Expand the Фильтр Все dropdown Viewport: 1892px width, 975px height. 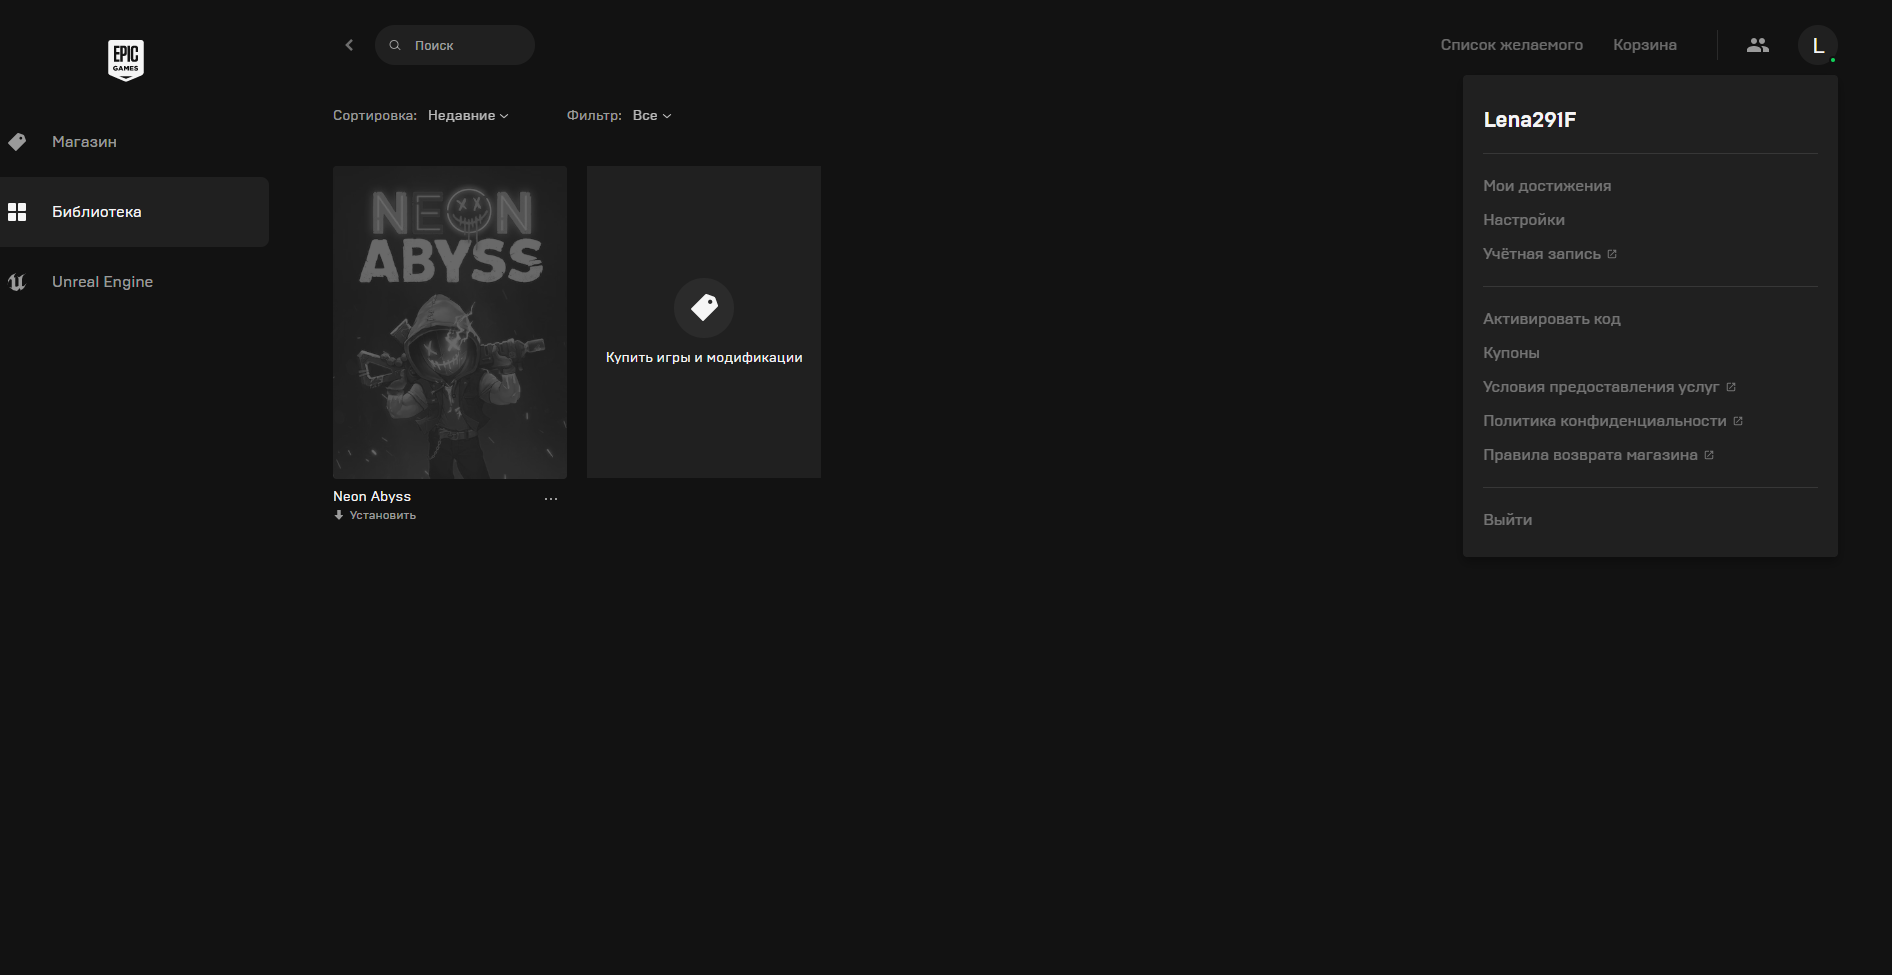point(651,116)
